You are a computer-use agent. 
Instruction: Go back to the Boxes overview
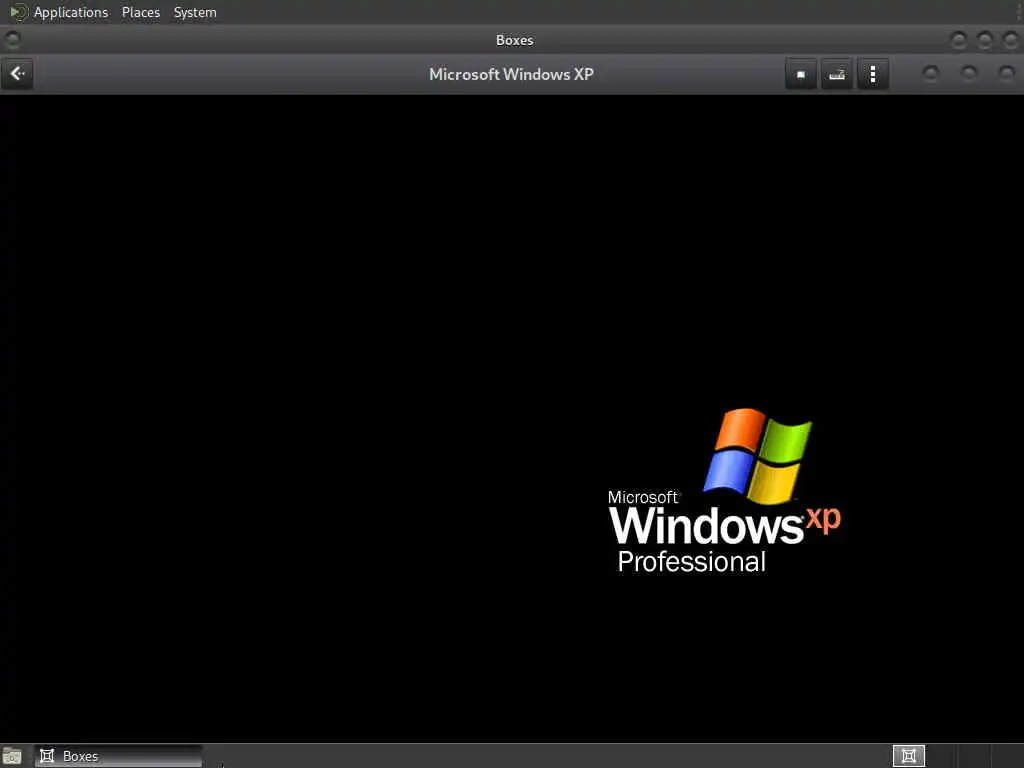pos(18,74)
